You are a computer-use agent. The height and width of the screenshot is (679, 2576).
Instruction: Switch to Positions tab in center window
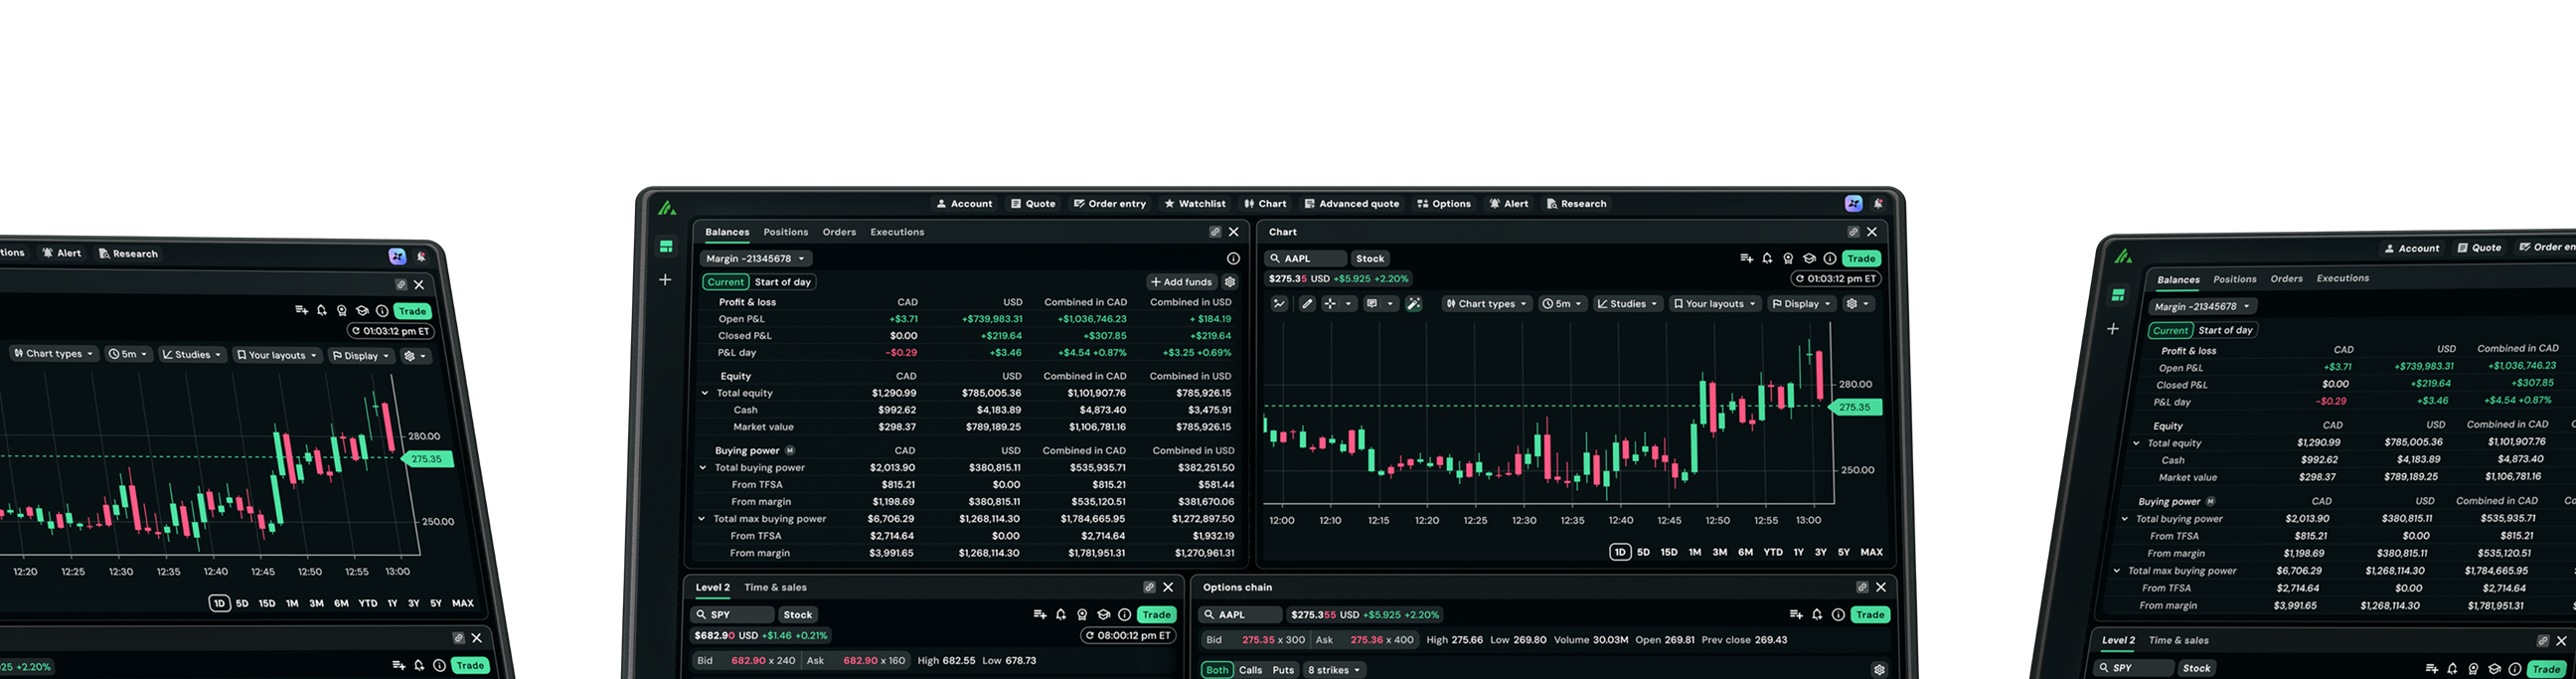(785, 232)
